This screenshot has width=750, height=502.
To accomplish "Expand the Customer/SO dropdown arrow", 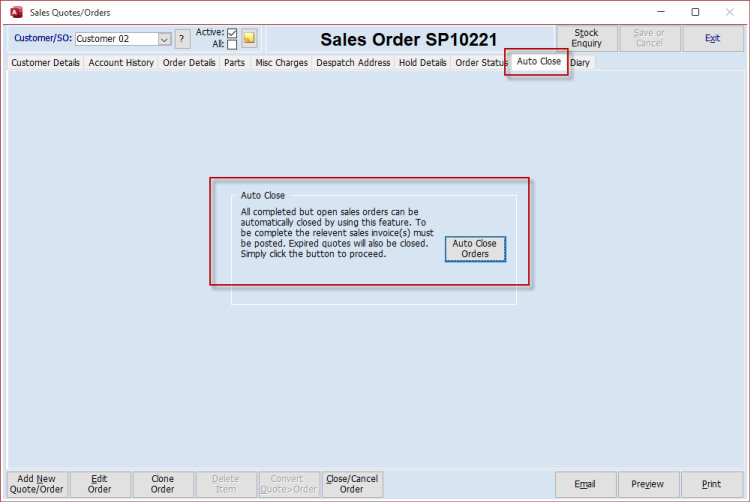I will [164, 39].
